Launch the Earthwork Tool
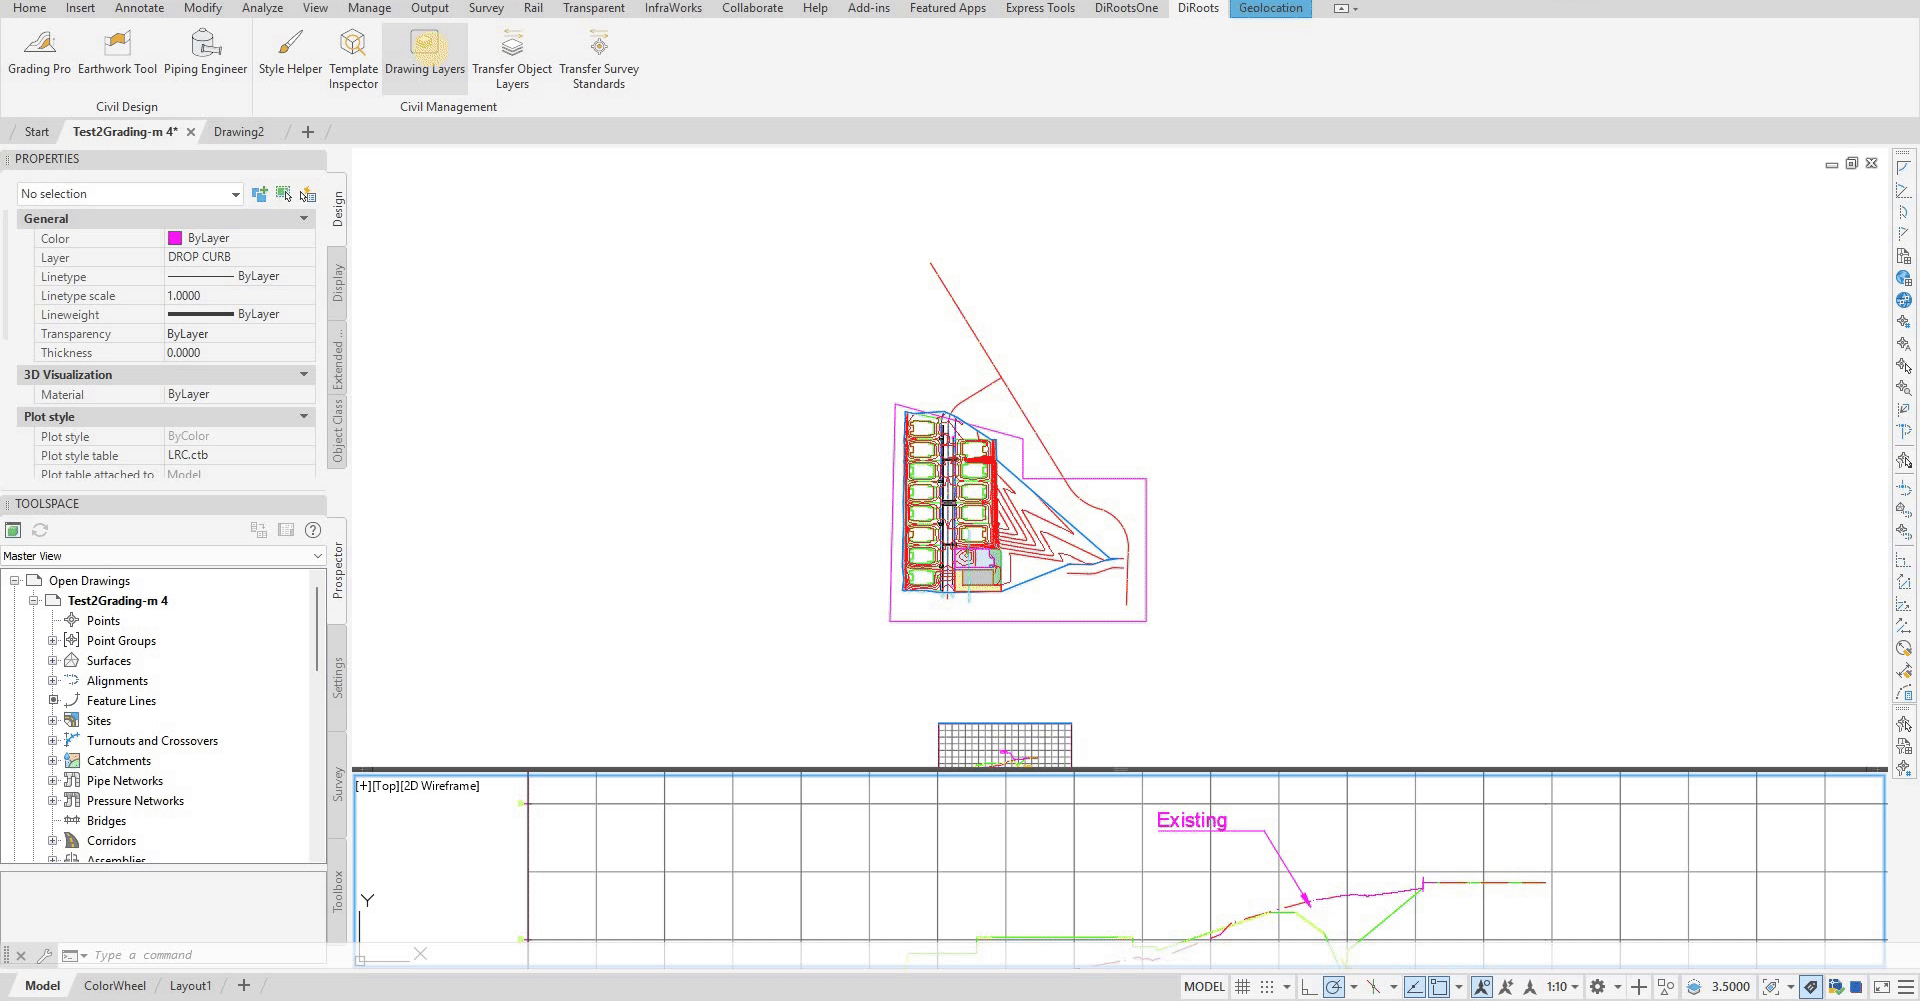Screen dimensions: 1920x1001 coord(117,52)
